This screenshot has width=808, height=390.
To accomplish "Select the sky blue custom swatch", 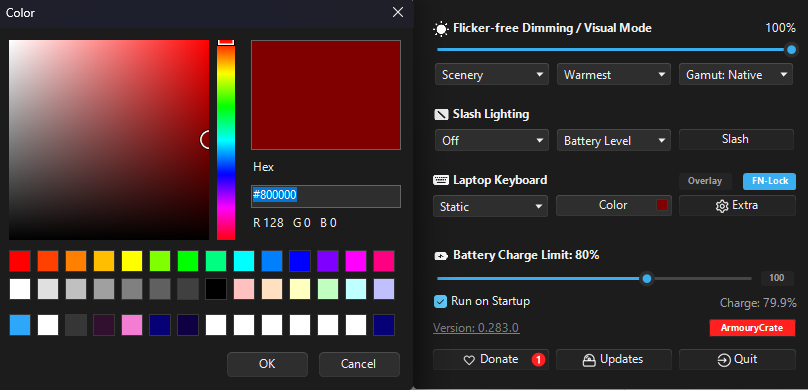I will pyautogui.click(x=20, y=325).
